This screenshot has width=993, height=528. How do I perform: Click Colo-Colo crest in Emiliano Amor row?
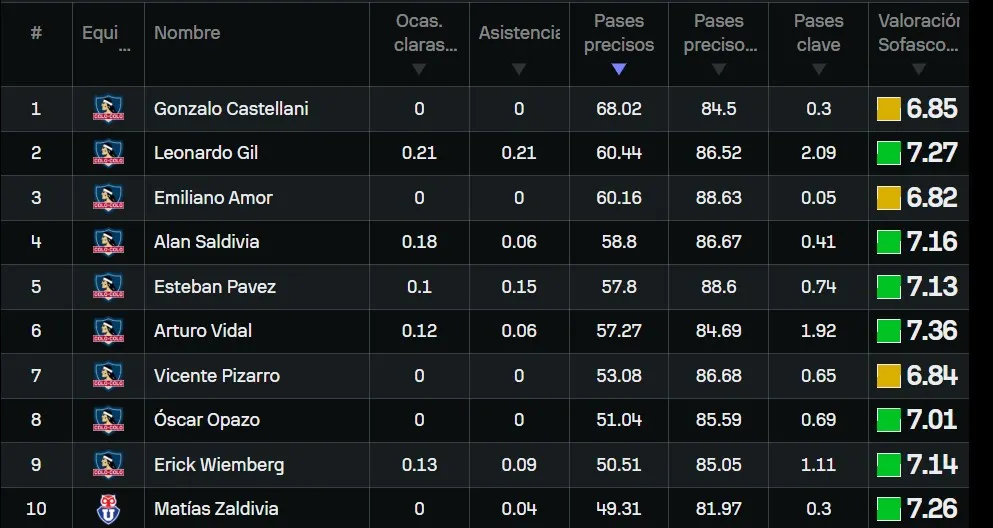pos(108,198)
